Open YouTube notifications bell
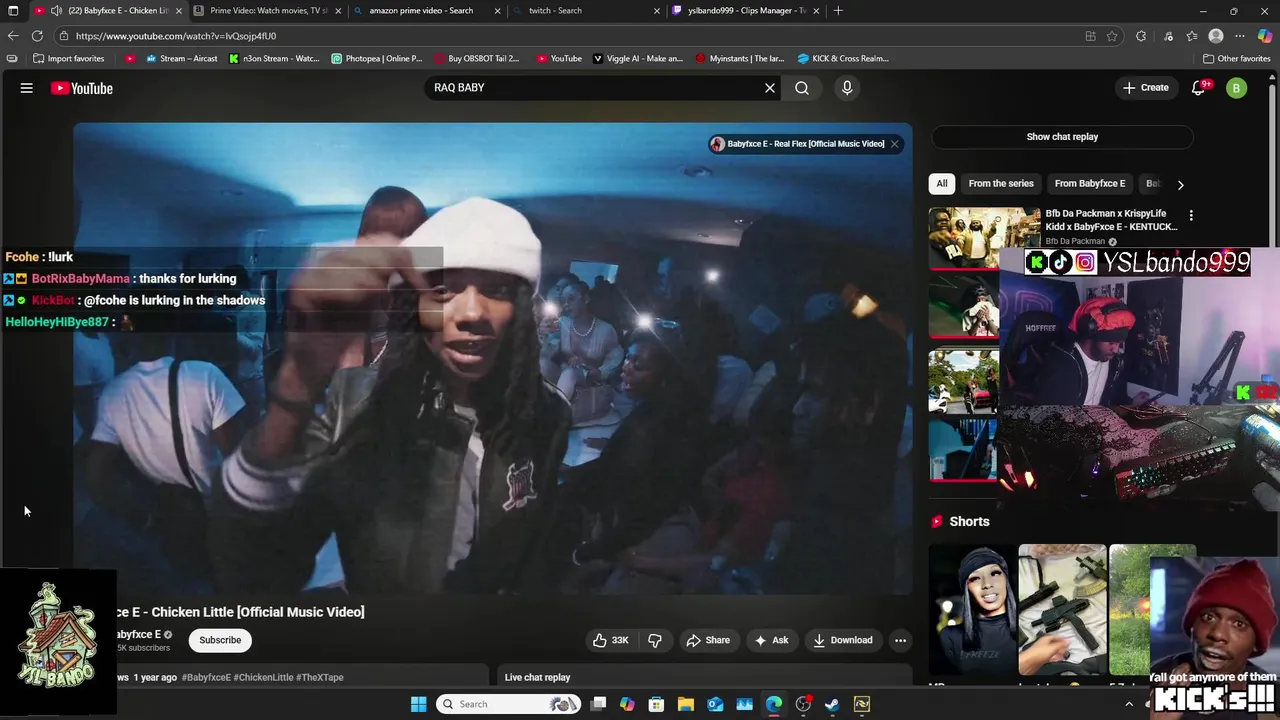Screen dimensions: 1280x720 [1198, 88]
